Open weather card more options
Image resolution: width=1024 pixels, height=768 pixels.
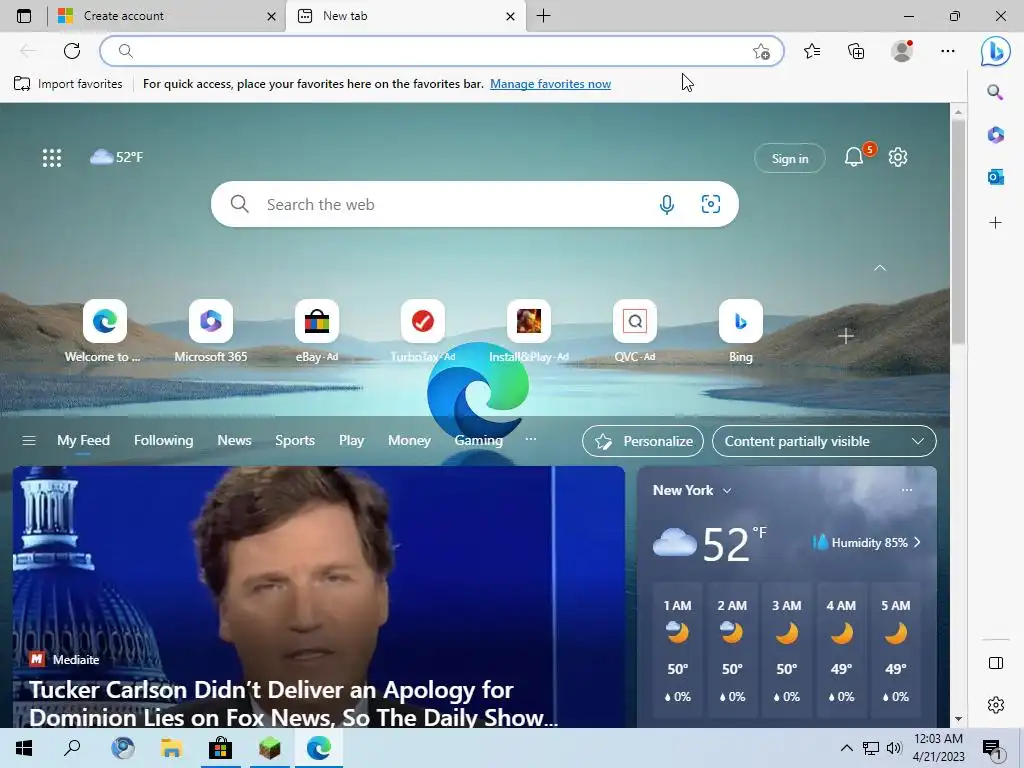906,490
